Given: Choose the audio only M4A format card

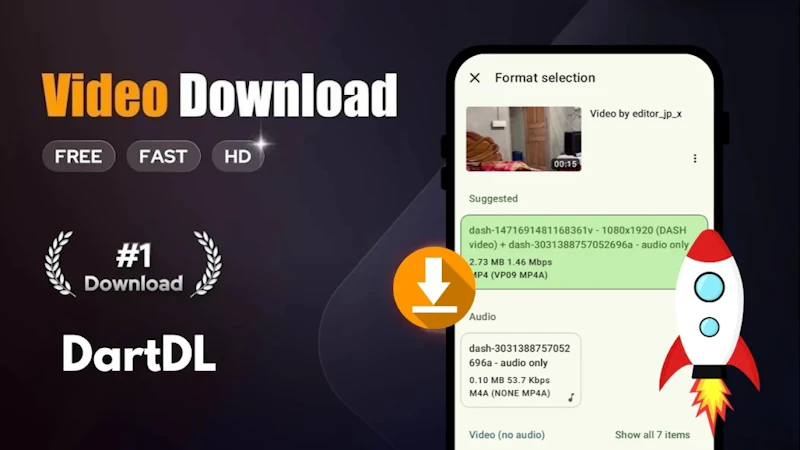Looking at the screenshot, I should tap(520, 370).
